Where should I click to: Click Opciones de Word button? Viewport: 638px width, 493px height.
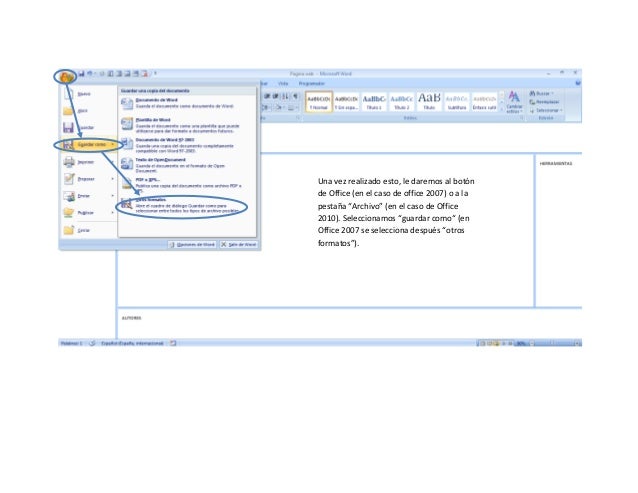192,244
